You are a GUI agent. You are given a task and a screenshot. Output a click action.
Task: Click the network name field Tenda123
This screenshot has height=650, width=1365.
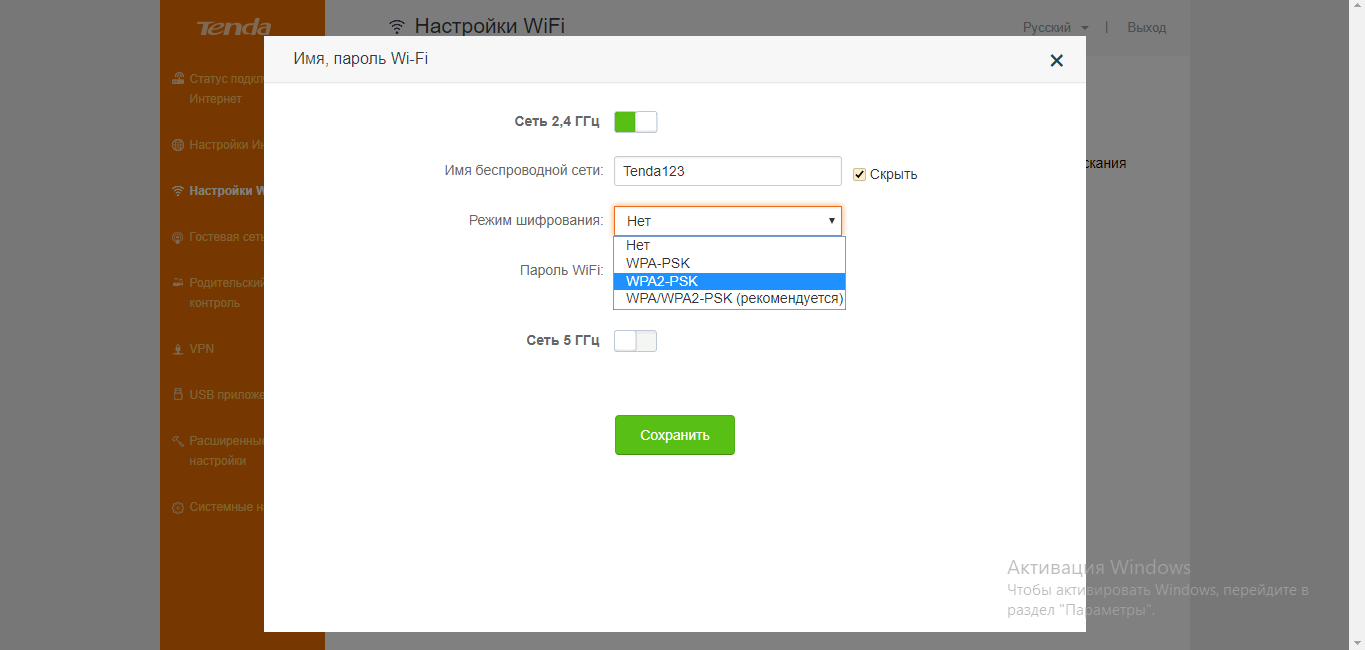click(x=728, y=171)
